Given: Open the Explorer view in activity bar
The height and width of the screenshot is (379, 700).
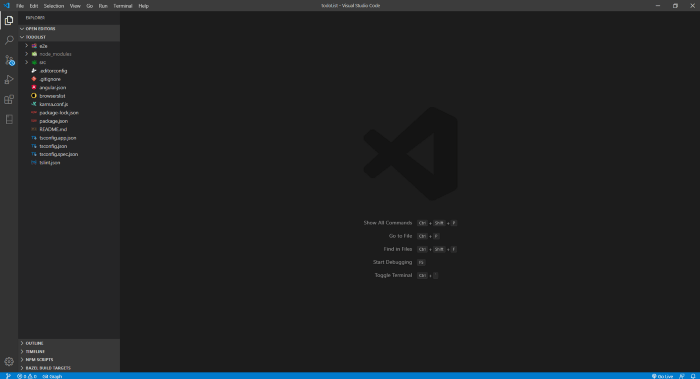Looking at the screenshot, I should tap(9, 21).
